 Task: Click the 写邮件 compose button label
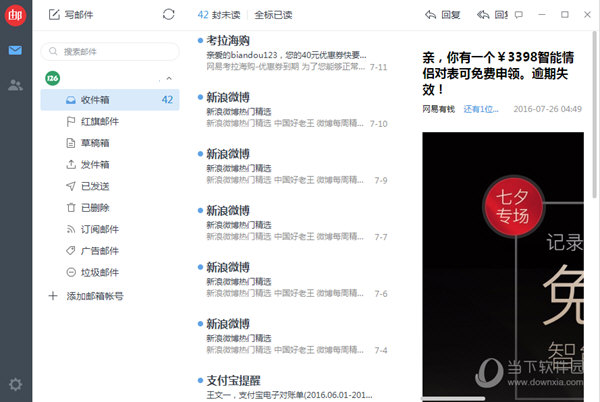pos(79,15)
